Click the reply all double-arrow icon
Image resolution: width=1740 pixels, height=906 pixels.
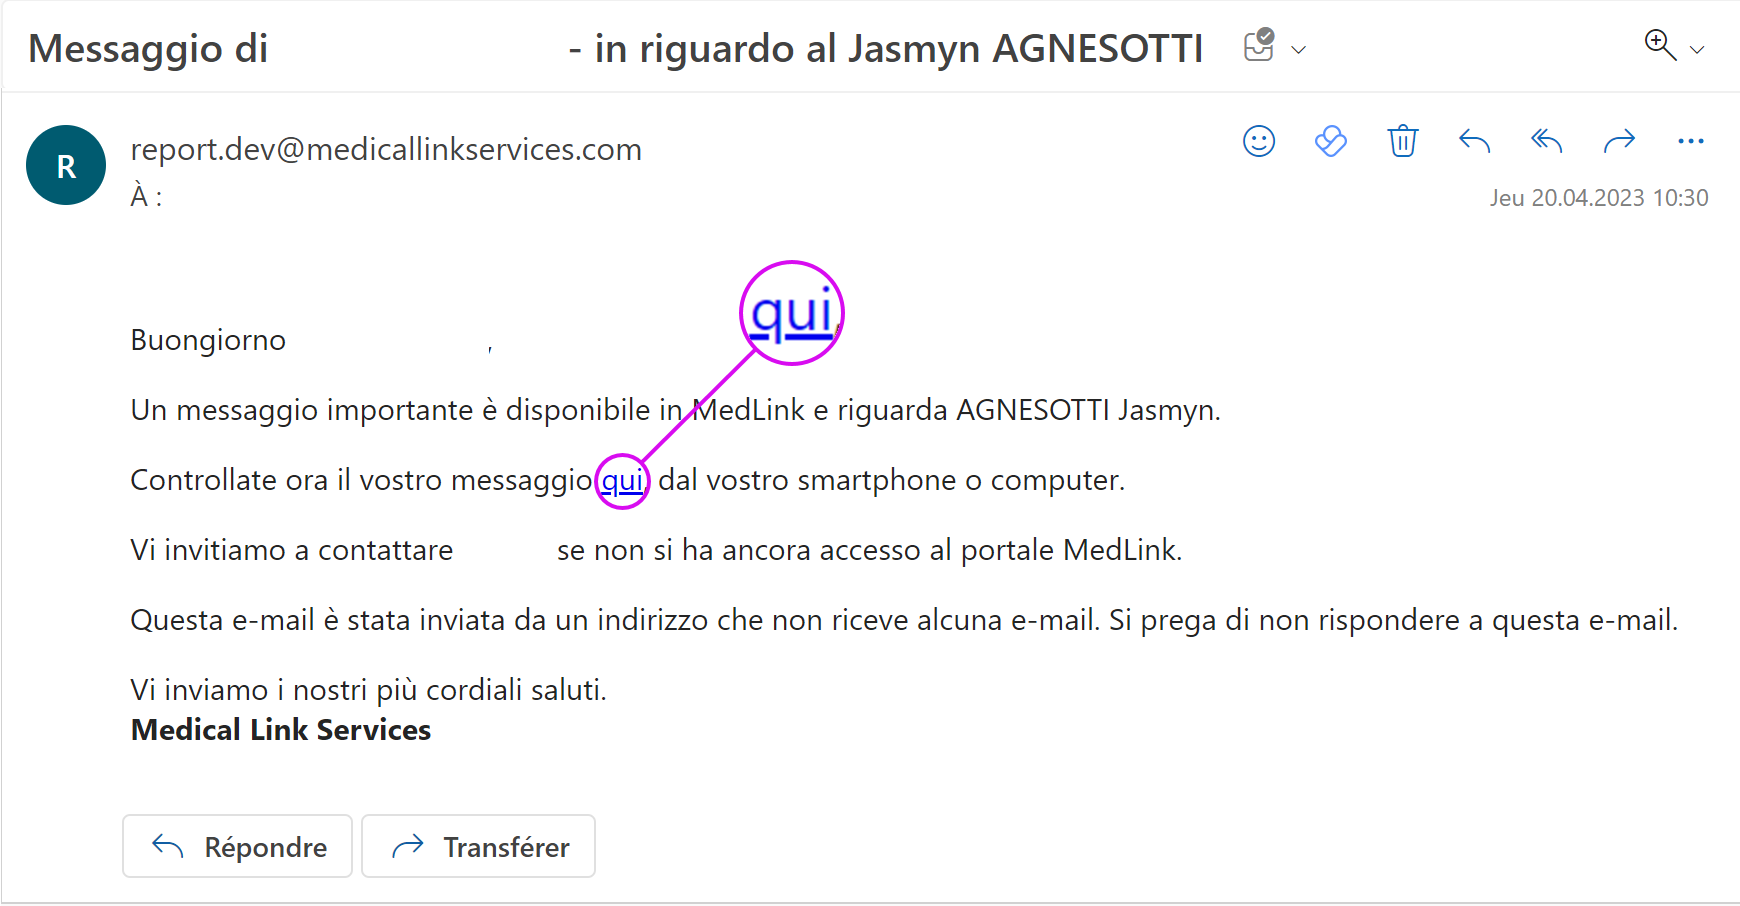1547,141
